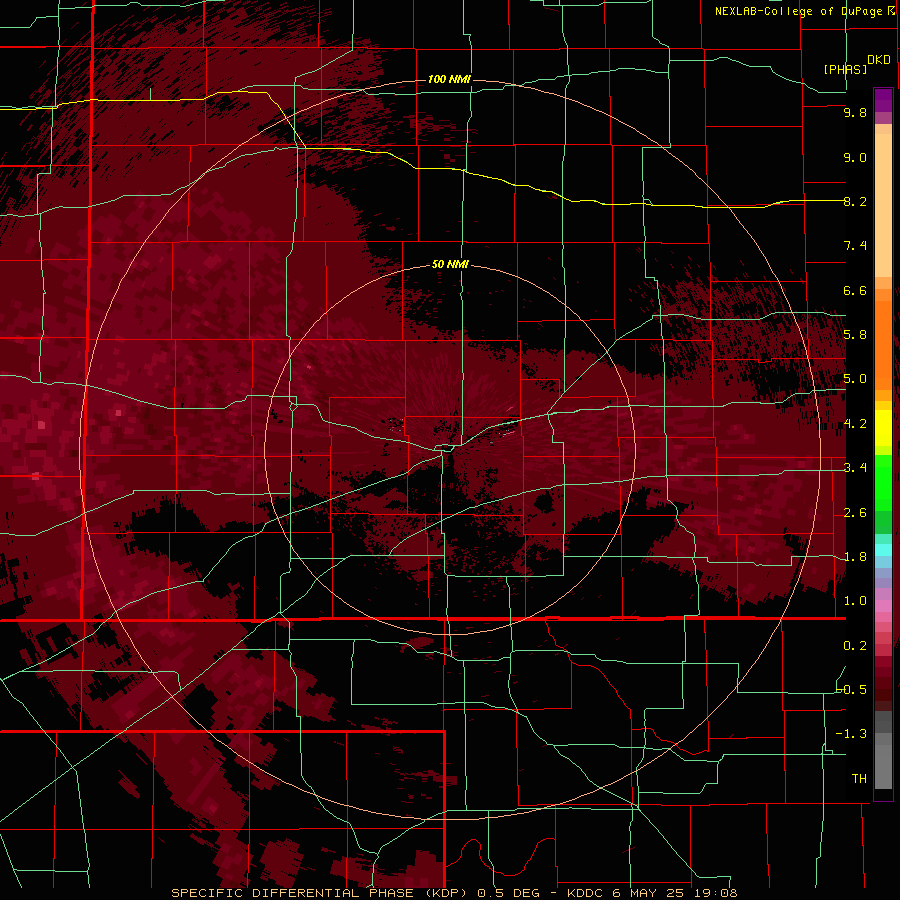Viewport: 900px width, 900px height.
Task: Click the 7.4 value on the color scale
Action: click(x=855, y=246)
